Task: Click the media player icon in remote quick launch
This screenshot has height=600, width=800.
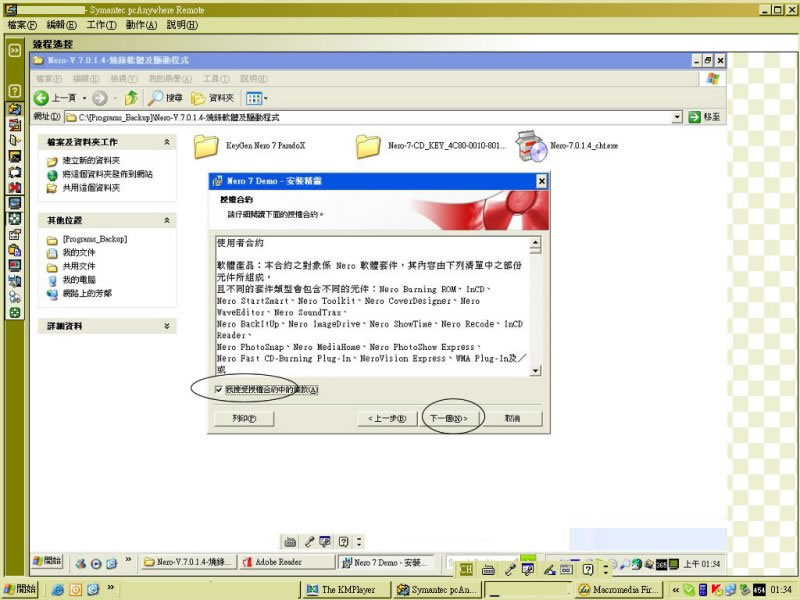Action: (x=96, y=563)
